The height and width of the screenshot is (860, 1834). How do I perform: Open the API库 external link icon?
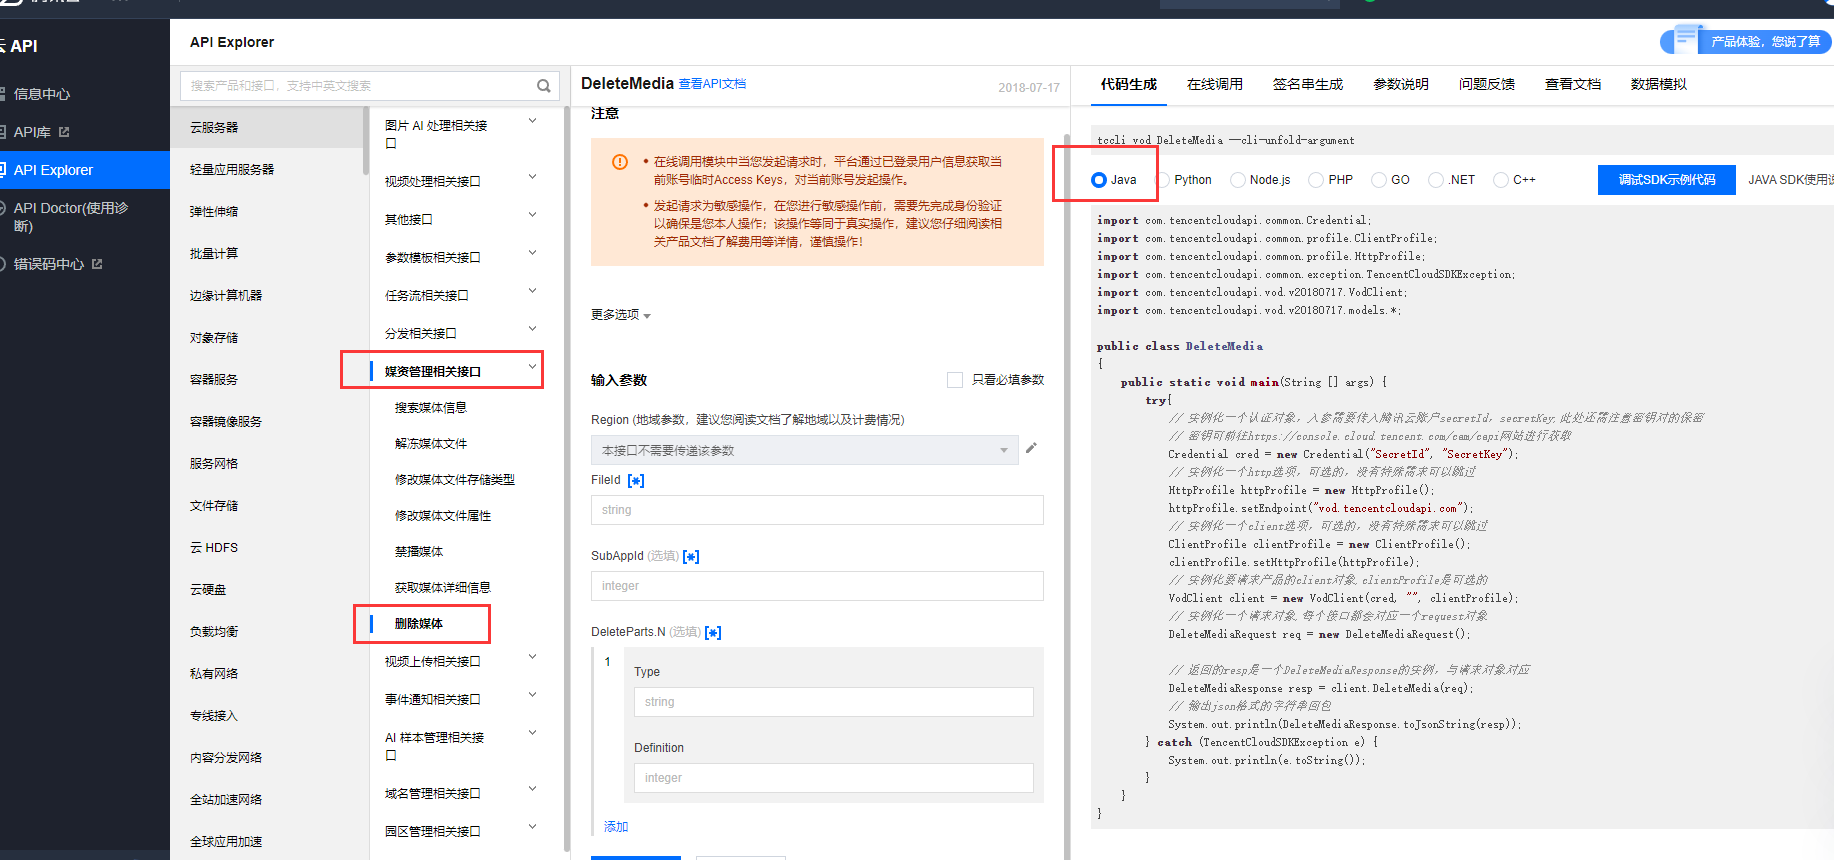tap(64, 132)
